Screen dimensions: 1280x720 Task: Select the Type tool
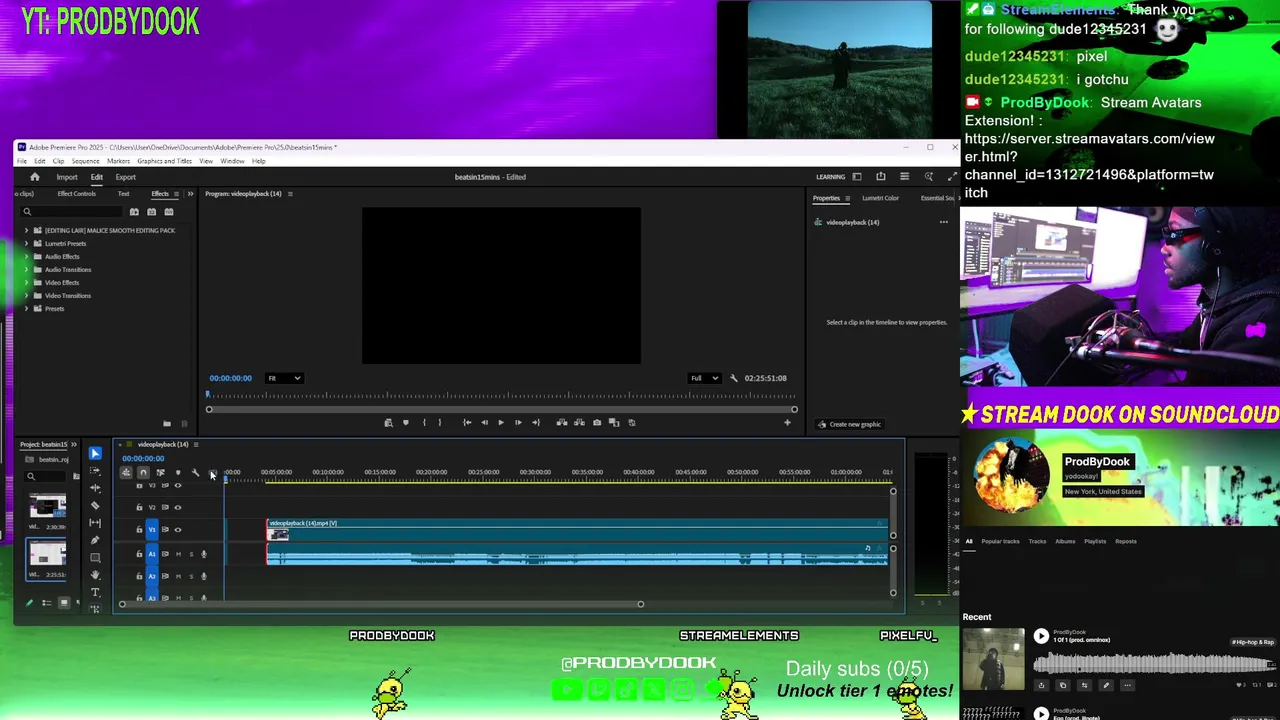pos(95,592)
